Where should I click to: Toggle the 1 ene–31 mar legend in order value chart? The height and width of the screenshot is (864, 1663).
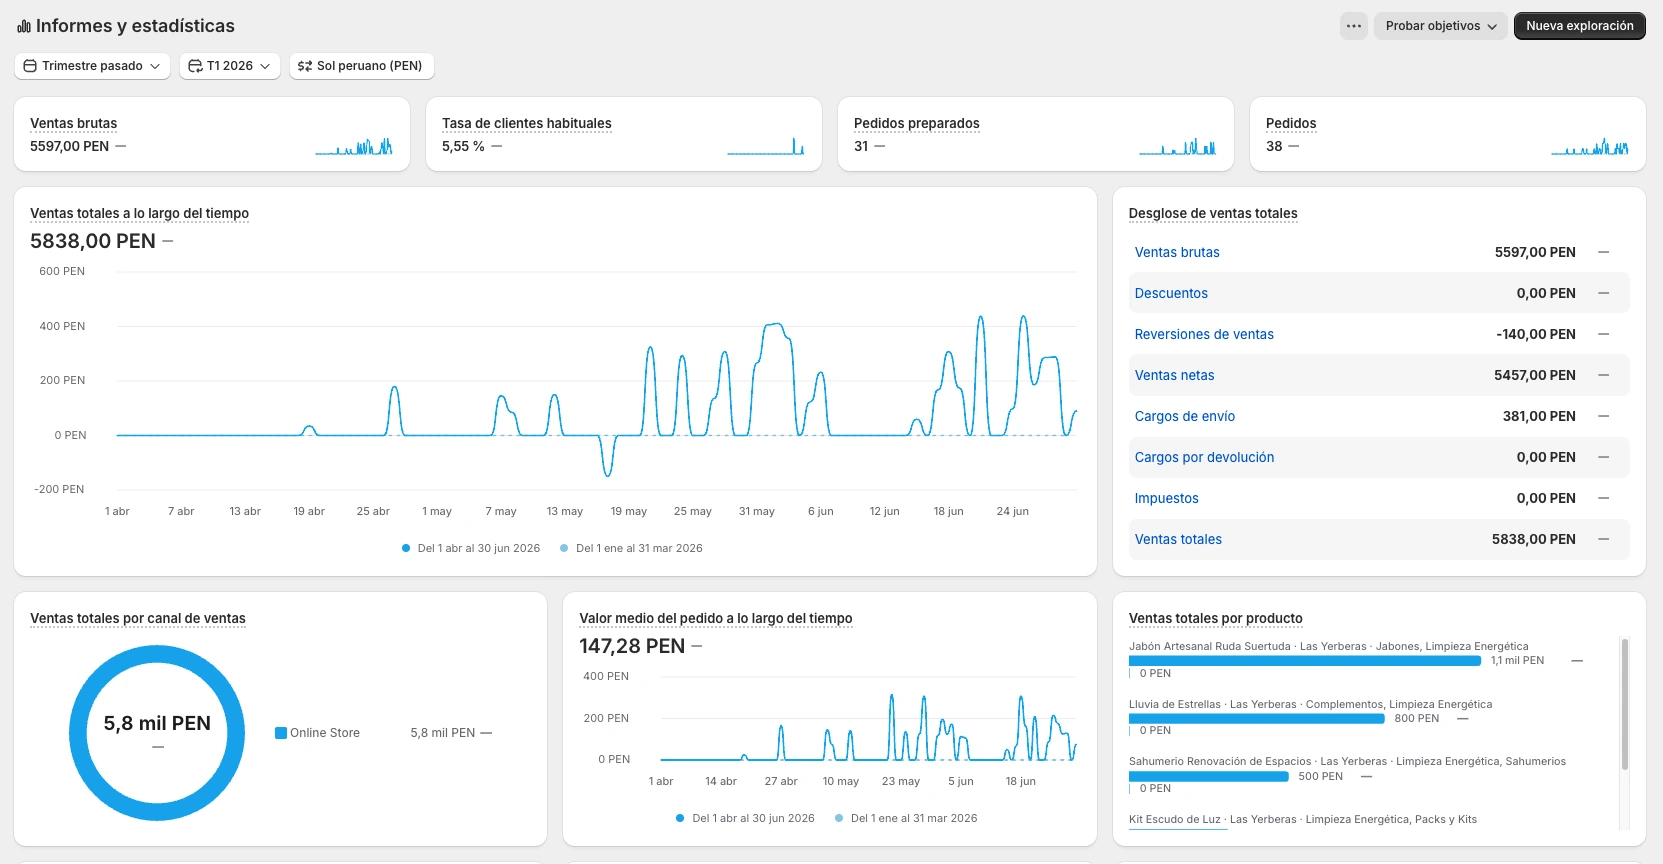tap(906, 818)
